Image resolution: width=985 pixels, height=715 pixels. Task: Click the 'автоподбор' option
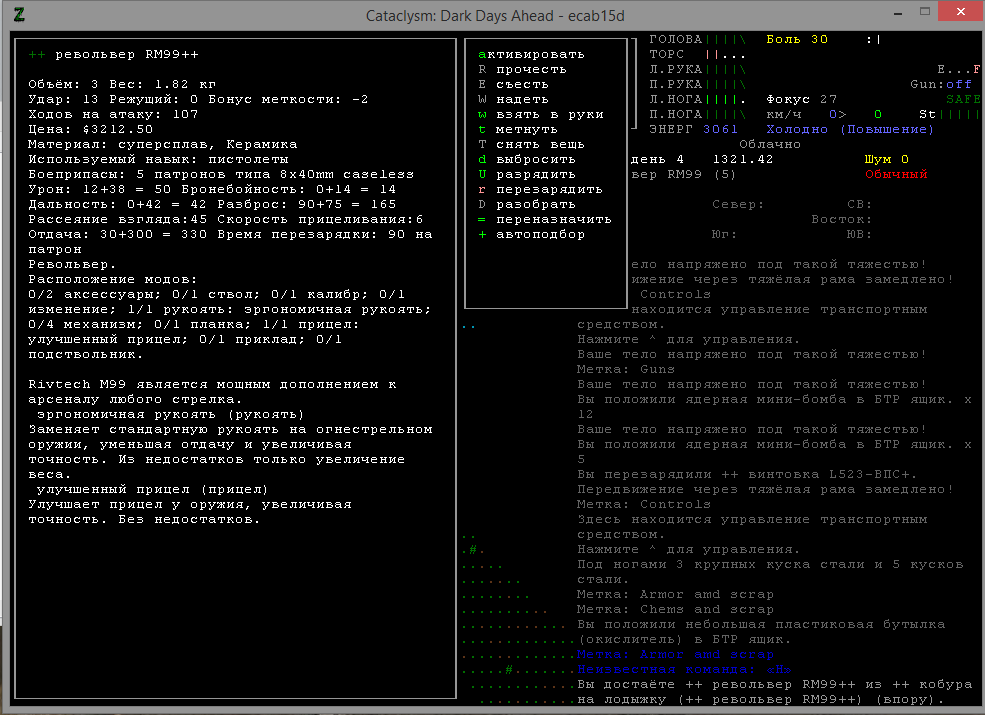click(531, 236)
